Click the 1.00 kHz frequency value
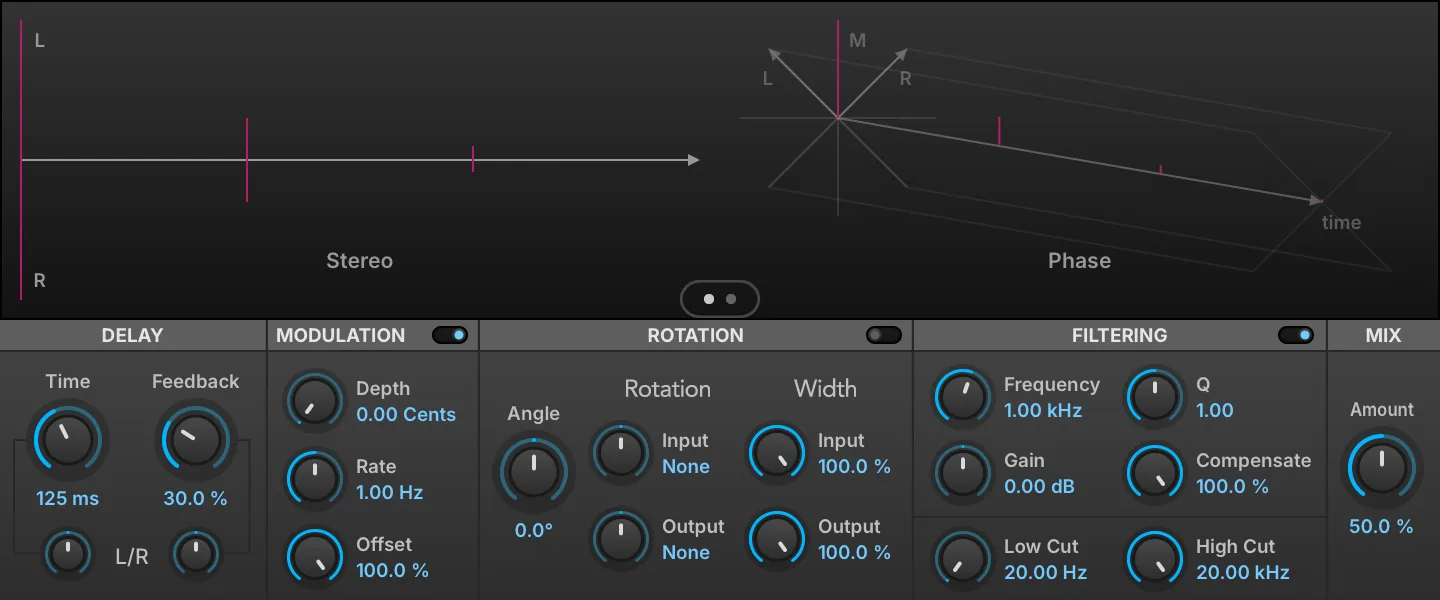The width and height of the screenshot is (1440, 600). [1043, 410]
